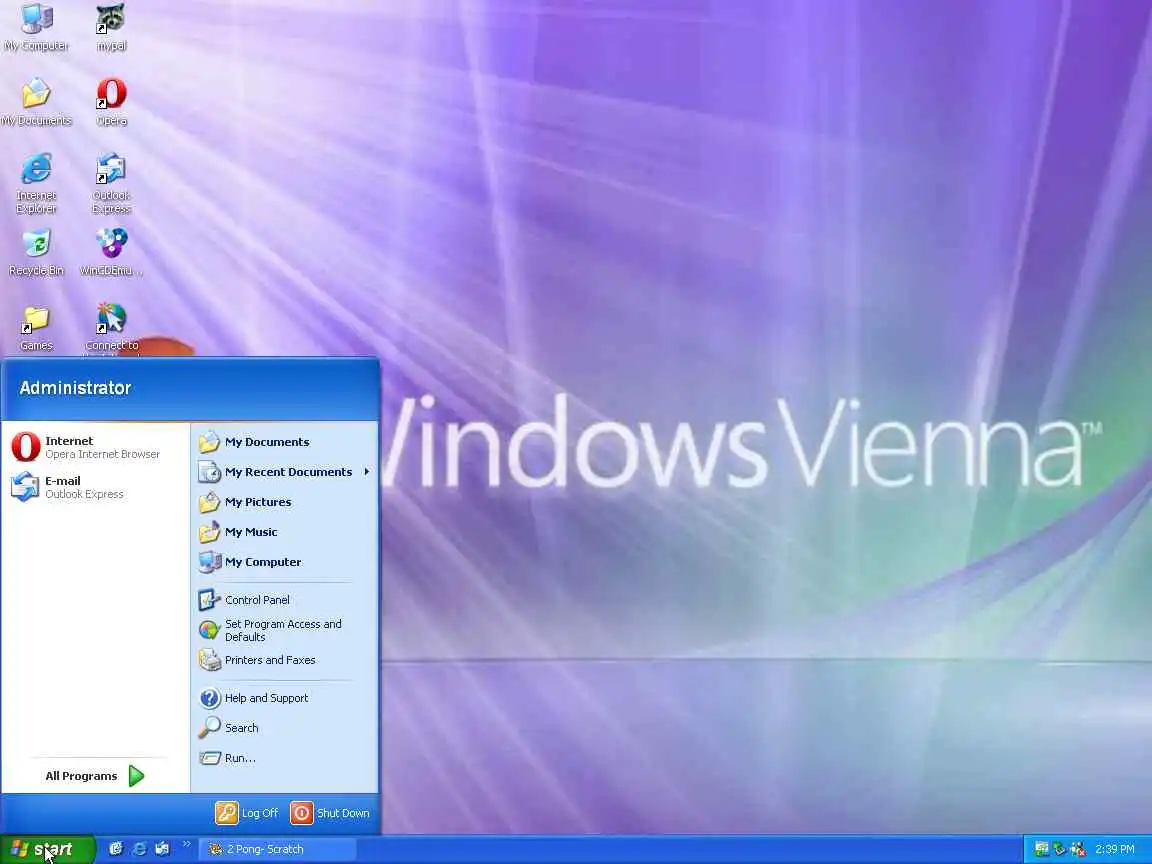This screenshot has height=864, width=1152.
Task: Open E-mail Outlook Express in Start menu
Action: pyautogui.click(x=96, y=487)
